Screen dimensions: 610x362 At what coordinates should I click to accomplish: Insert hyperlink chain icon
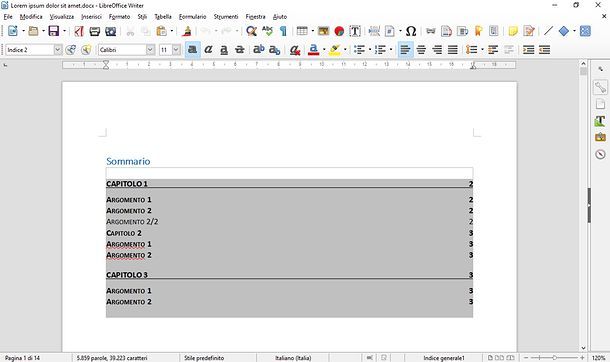[431, 31]
